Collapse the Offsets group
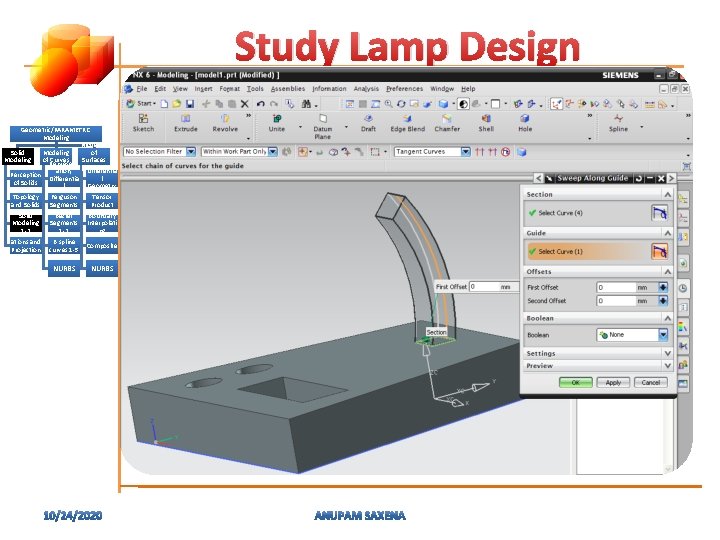The height and width of the screenshot is (540, 720). pyautogui.click(x=668, y=272)
